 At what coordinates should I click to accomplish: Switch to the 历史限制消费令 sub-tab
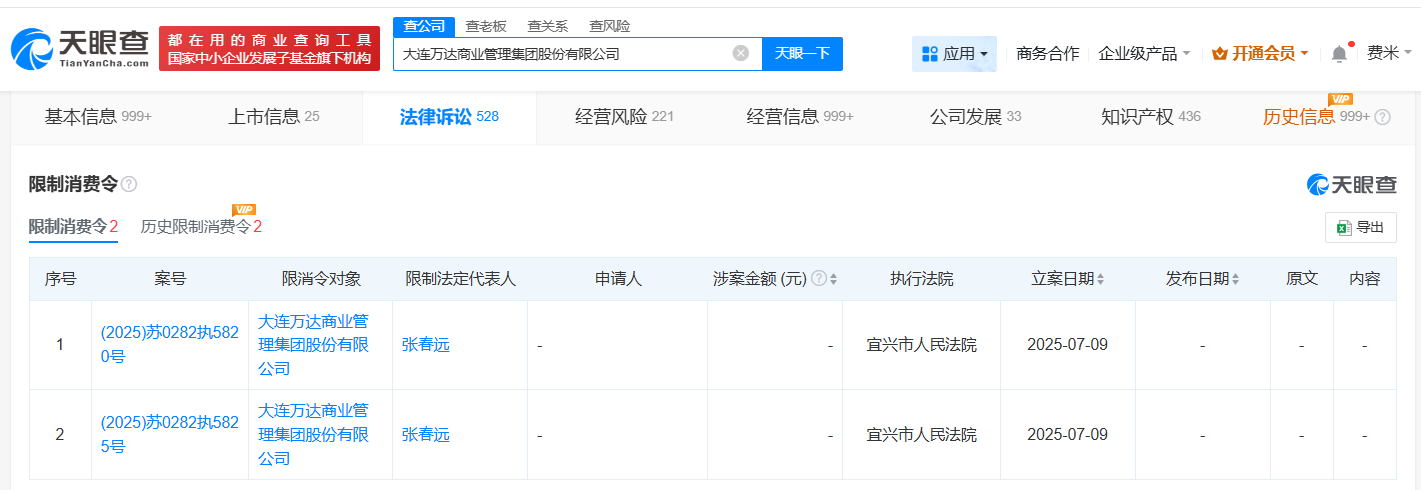200,227
